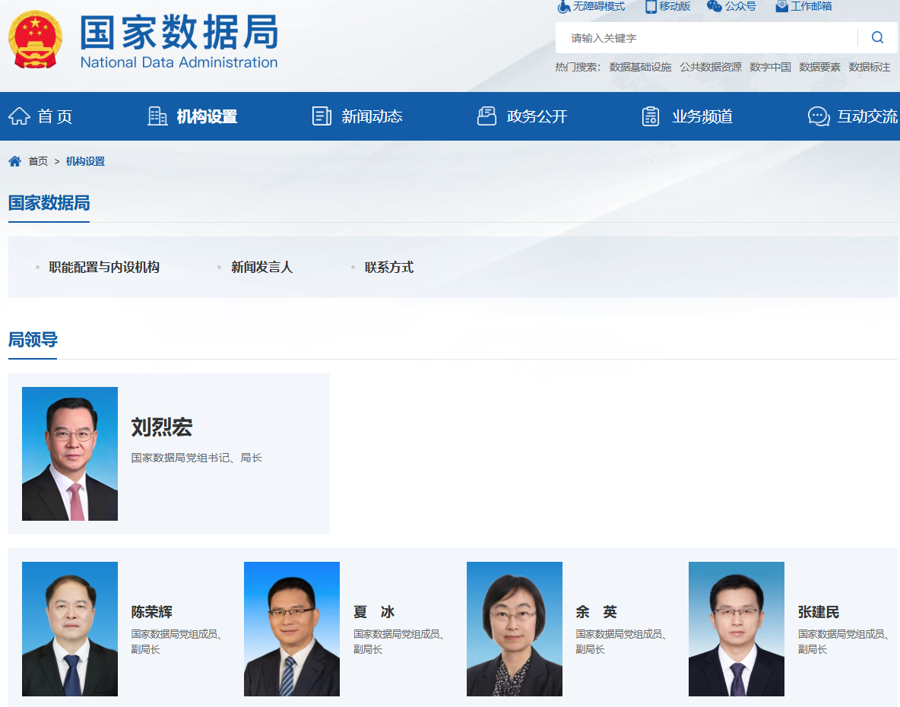Click the portrait photo of 余英
Image resolution: width=900 pixels, height=707 pixels.
coord(514,629)
